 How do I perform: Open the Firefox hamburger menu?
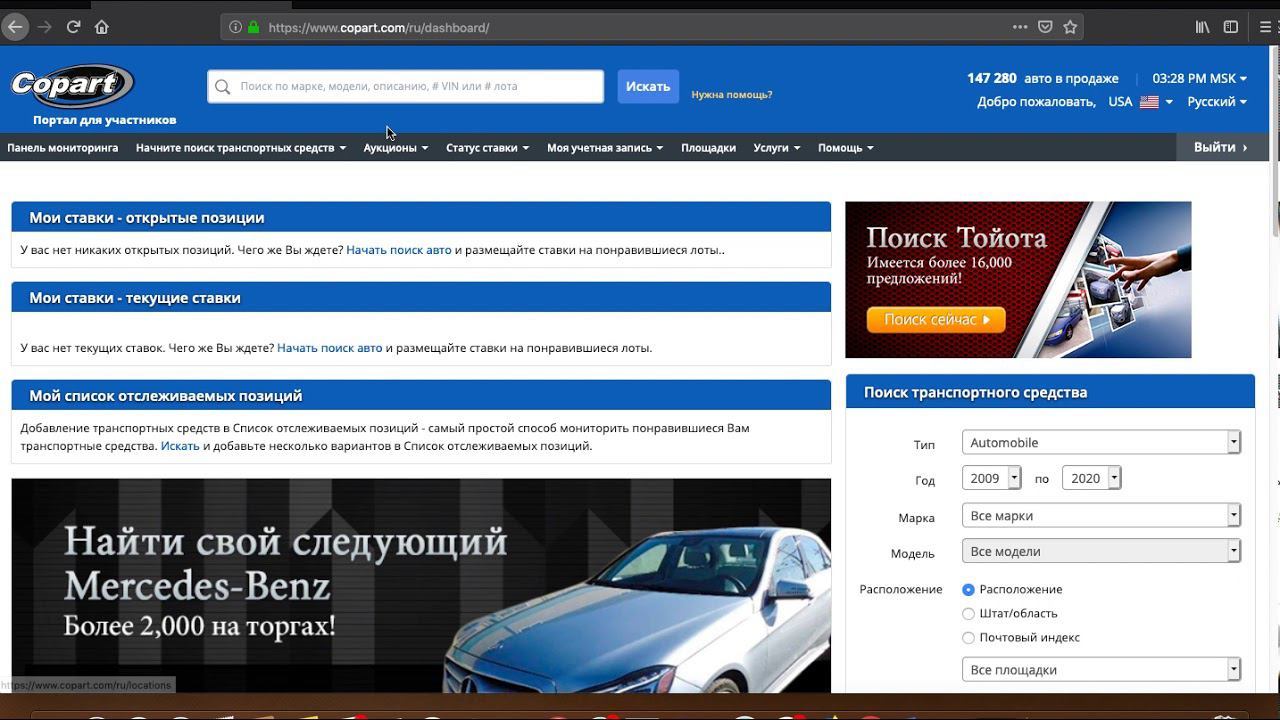point(1266,27)
